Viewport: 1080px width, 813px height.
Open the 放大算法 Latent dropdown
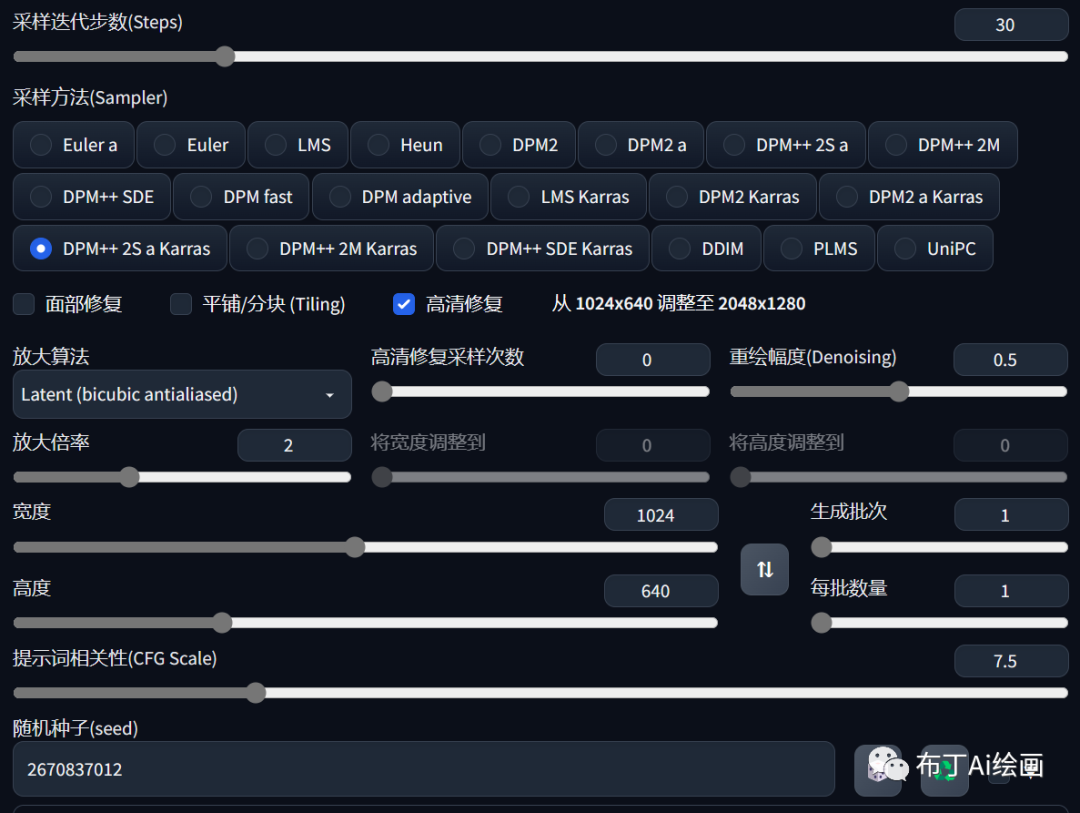coord(182,395)
